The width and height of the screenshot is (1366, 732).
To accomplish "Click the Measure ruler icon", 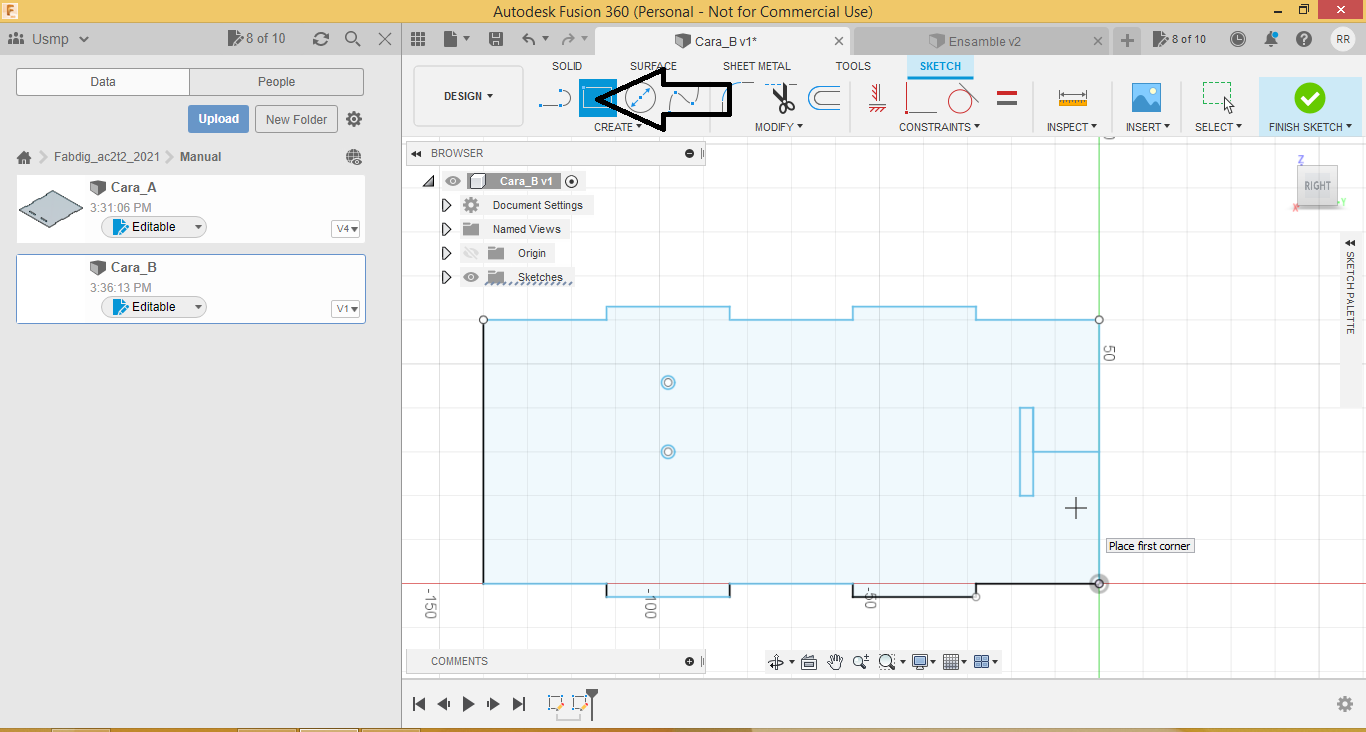I will coord(1072,98).
